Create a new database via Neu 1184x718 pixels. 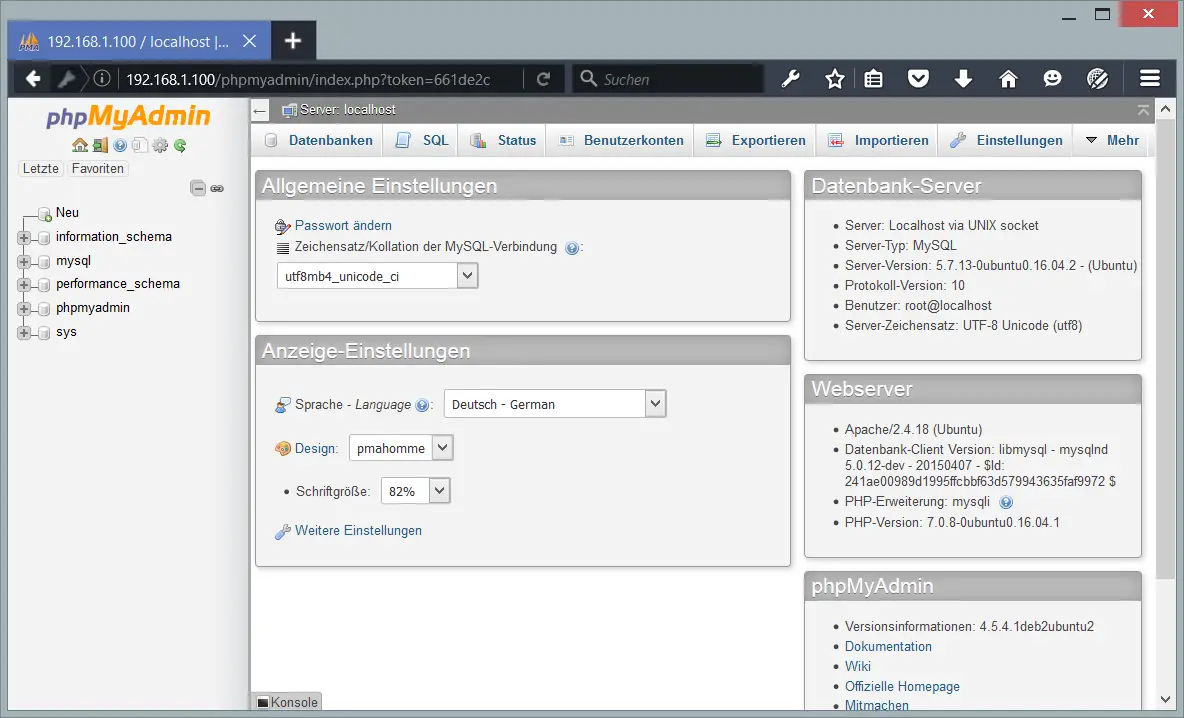(67, 213)
